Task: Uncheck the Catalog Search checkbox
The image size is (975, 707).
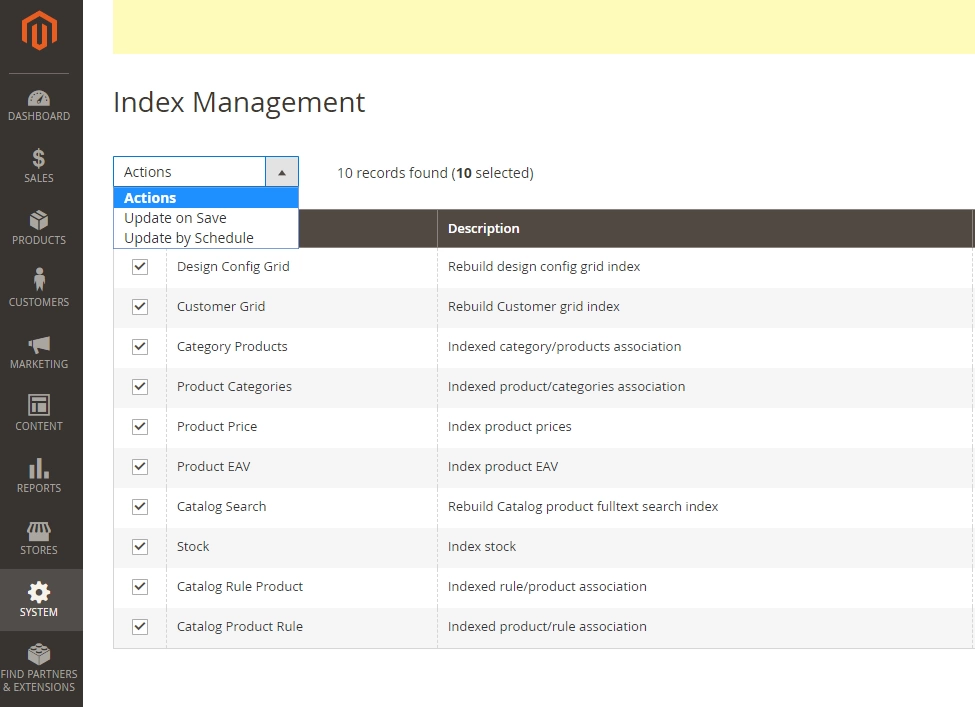Action: [x=140, y=507]
